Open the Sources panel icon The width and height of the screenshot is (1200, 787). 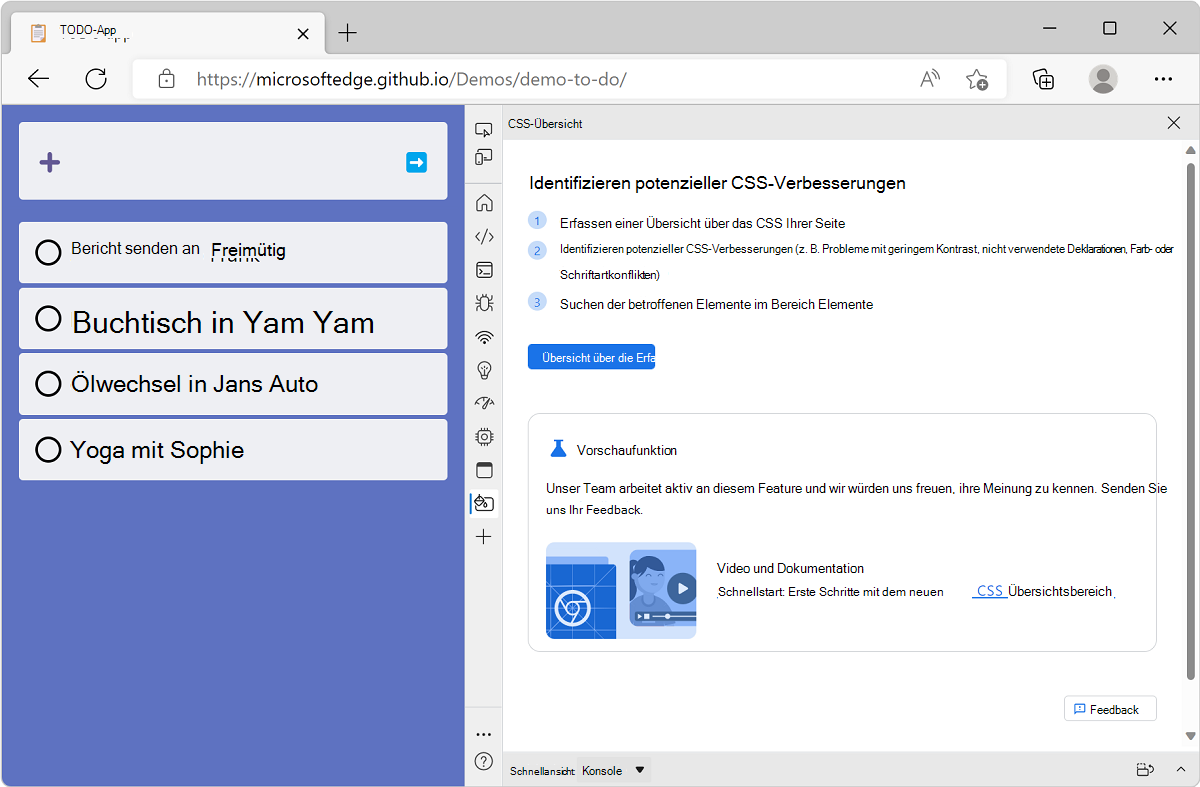484,235
